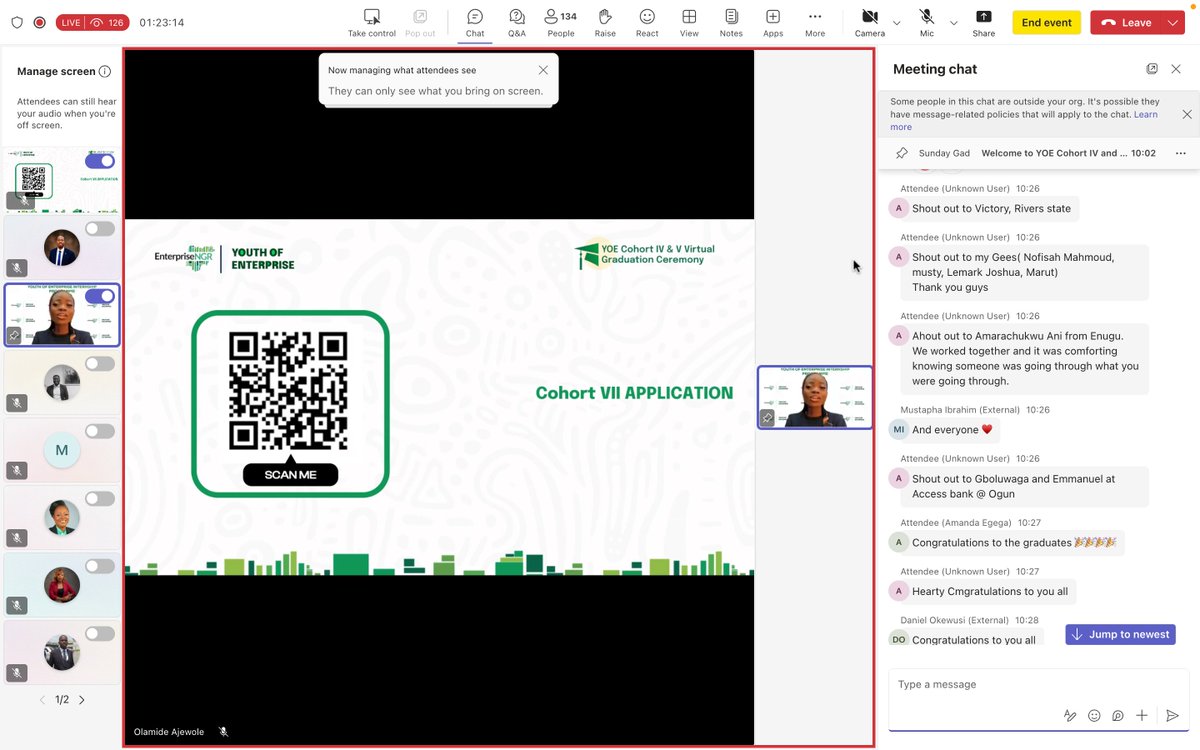Click the pin icon on the stage presenter thumbnail
Viewport: 1200px width, 750px height.
coord(767,418)
